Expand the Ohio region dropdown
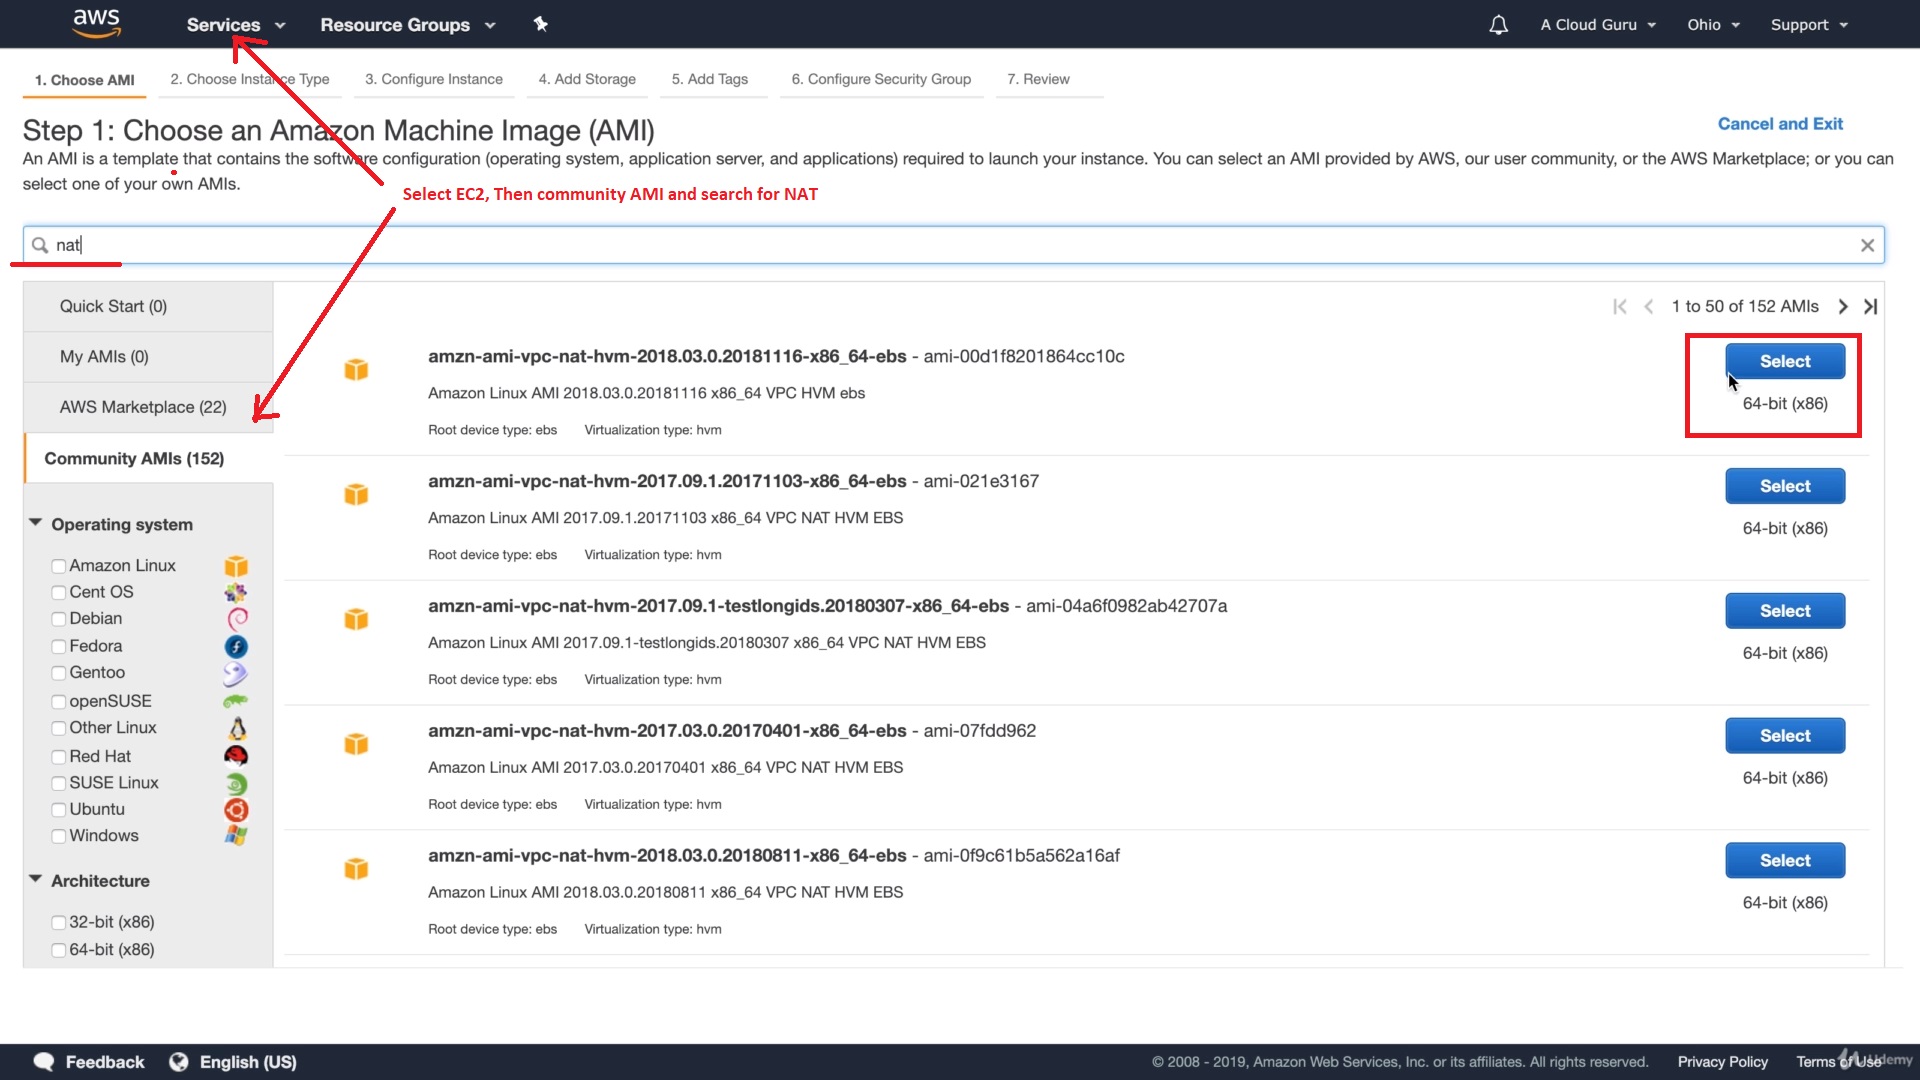The width and height of the screenshot is (1920, 1080). pos(1713,25)
